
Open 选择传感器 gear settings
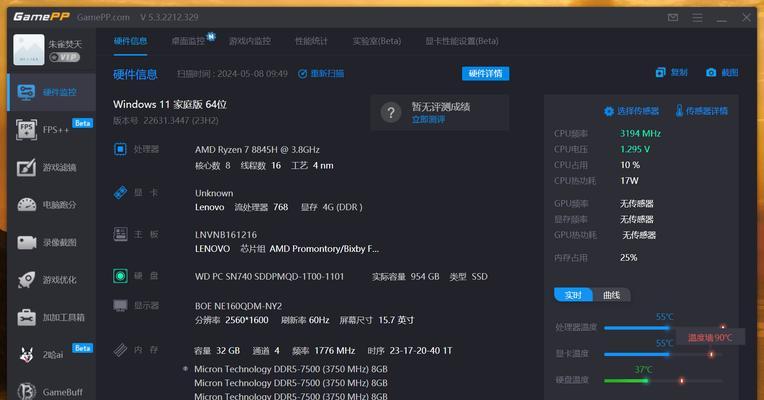631,111
